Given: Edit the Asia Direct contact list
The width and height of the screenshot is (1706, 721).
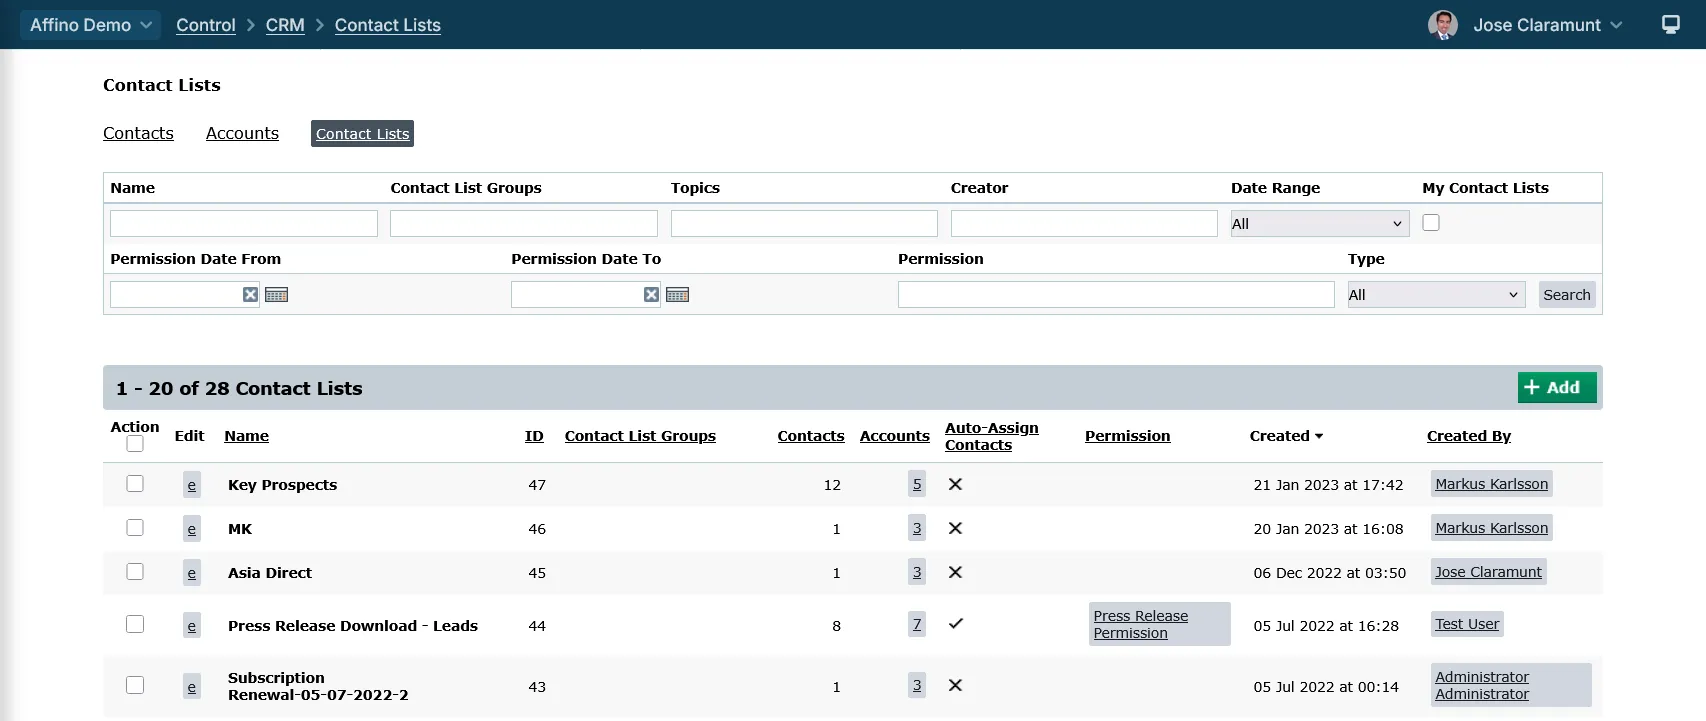Looking at the screenshot, I should 192,573.
